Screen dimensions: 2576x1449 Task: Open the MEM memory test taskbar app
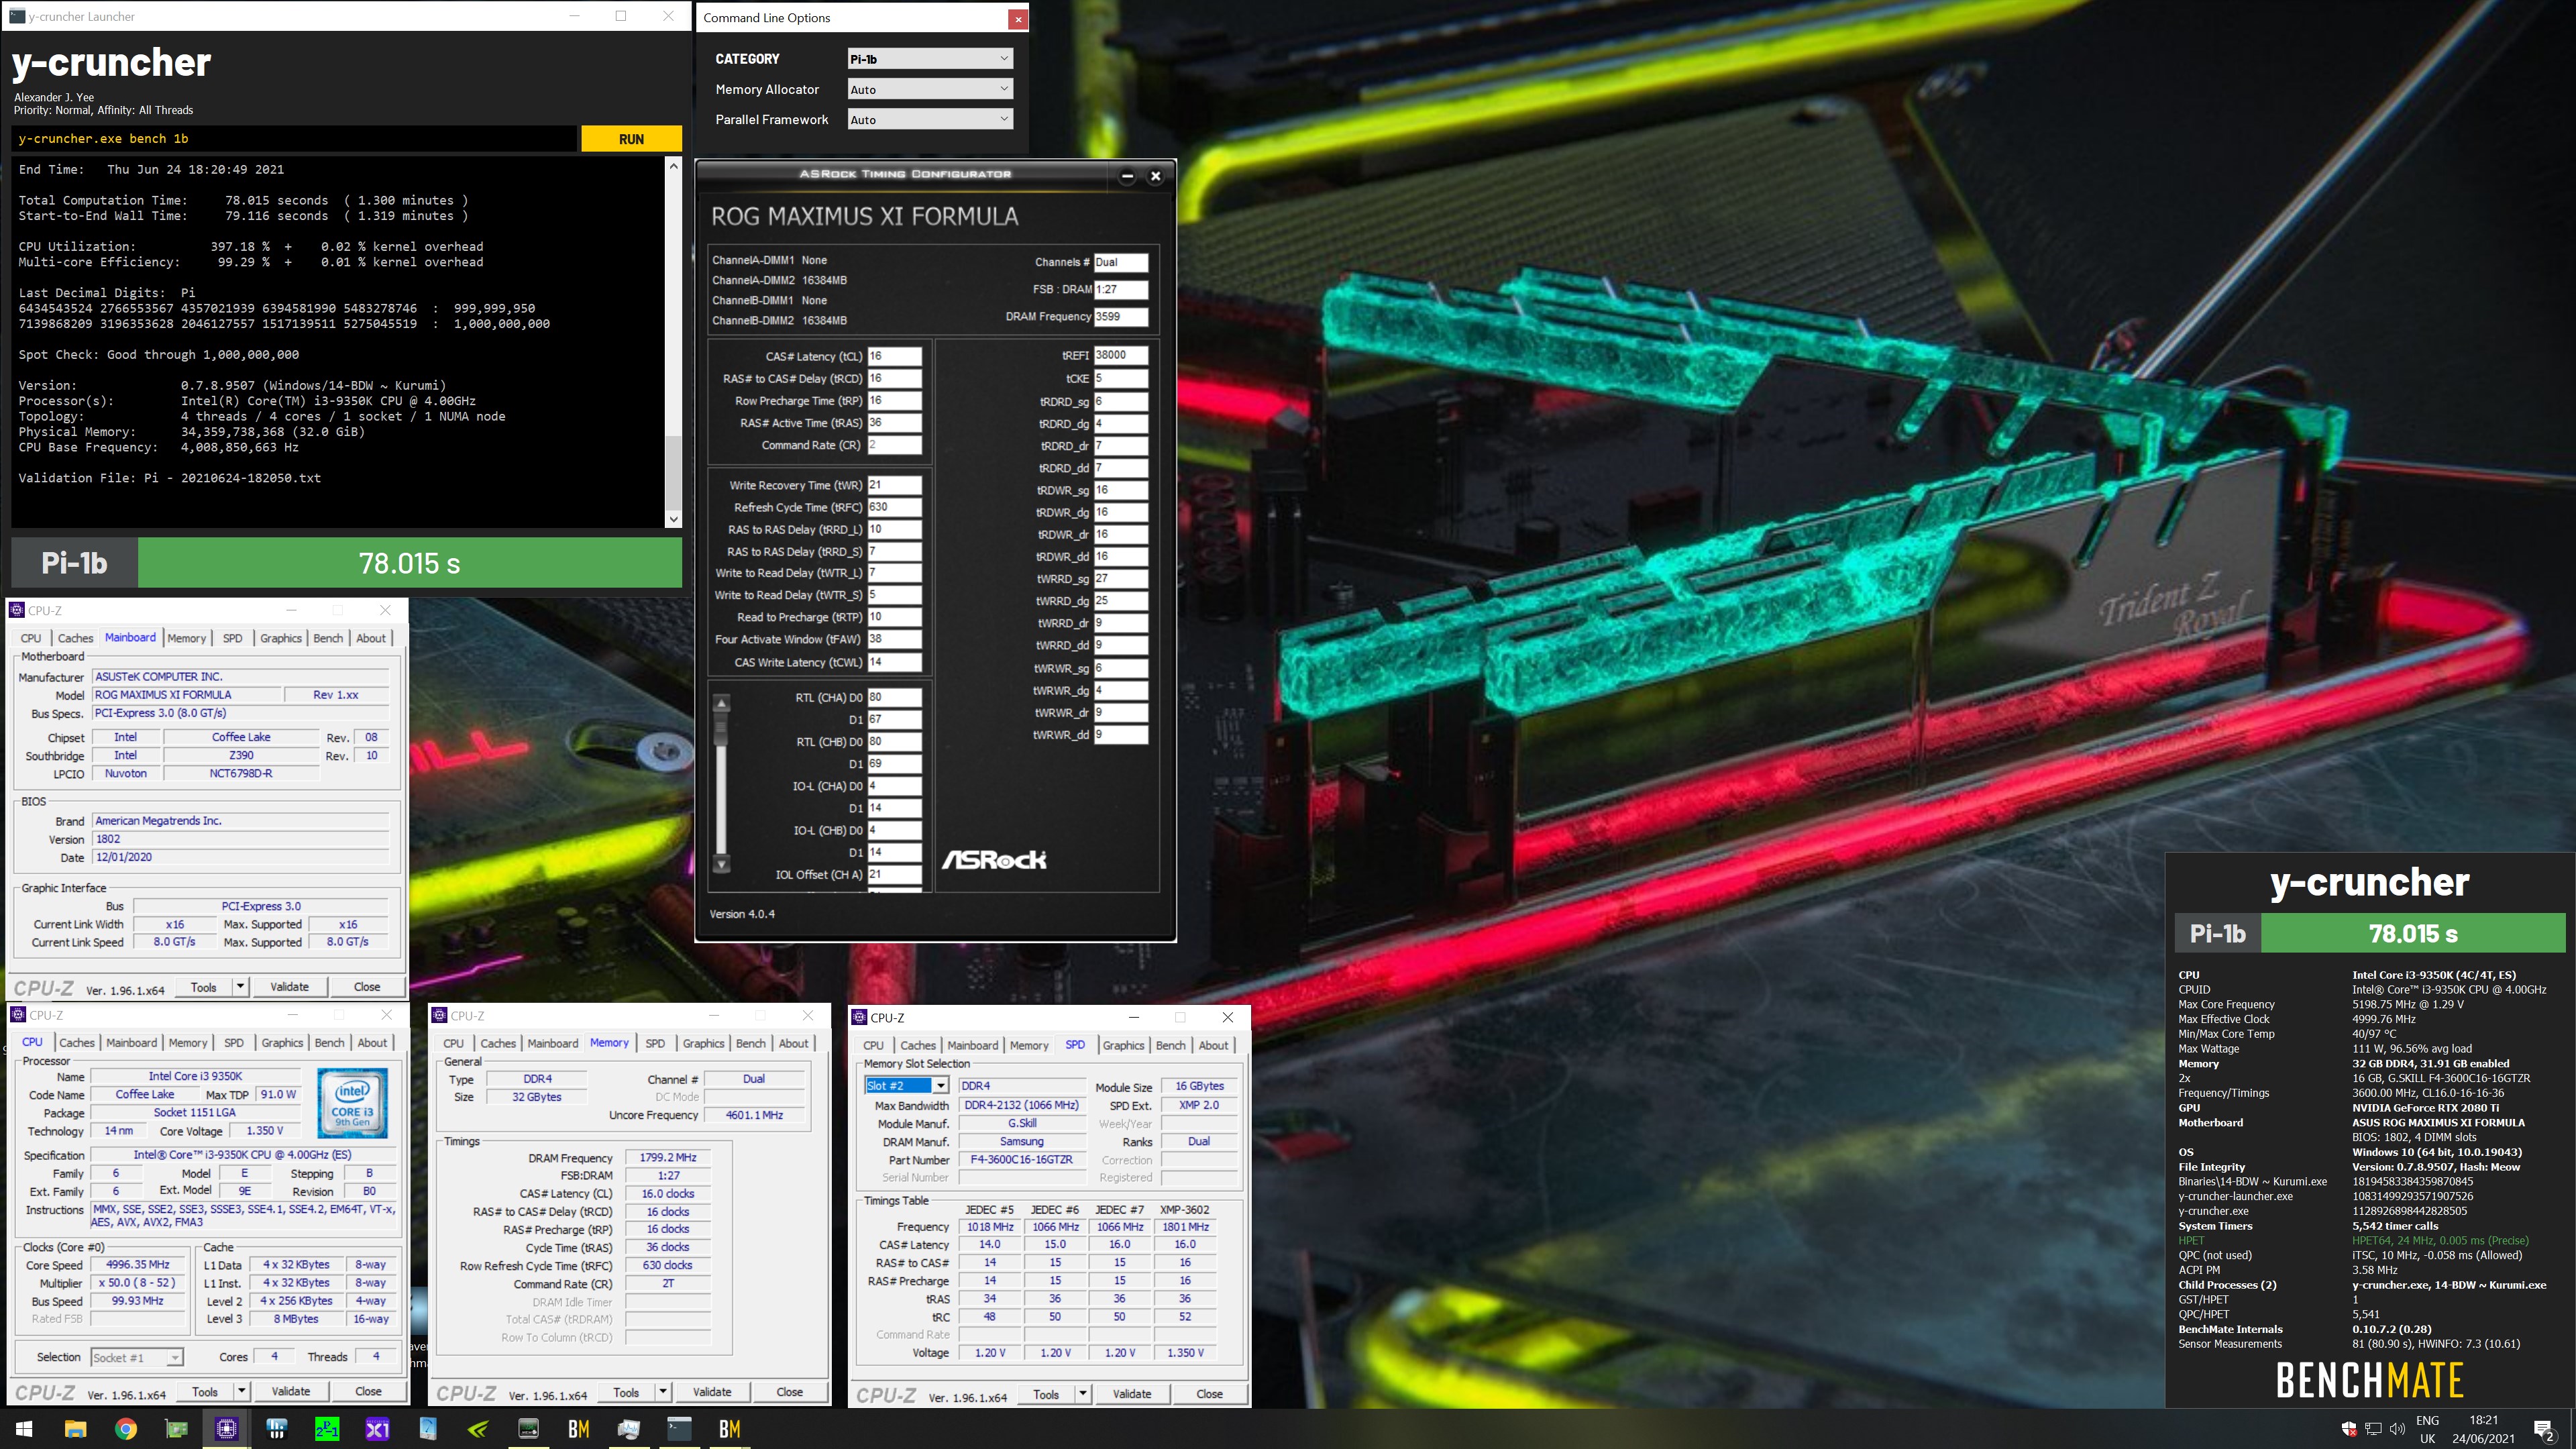tap(528, 1429)
